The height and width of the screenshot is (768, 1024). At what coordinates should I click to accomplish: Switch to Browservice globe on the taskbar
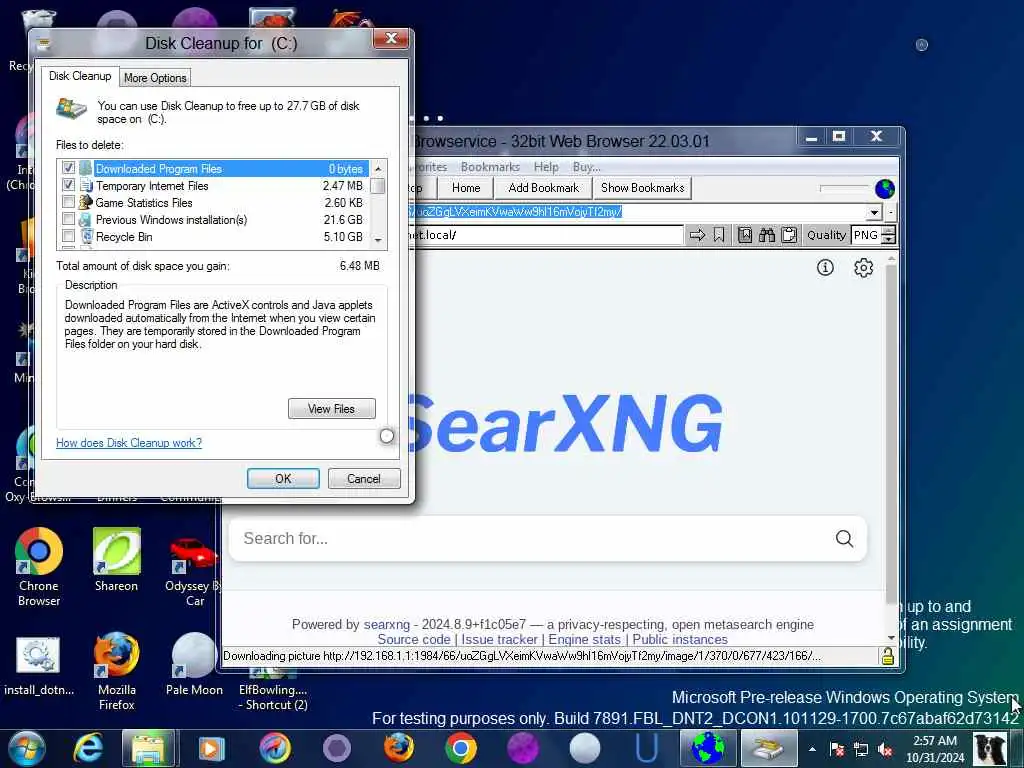[708, 748]
